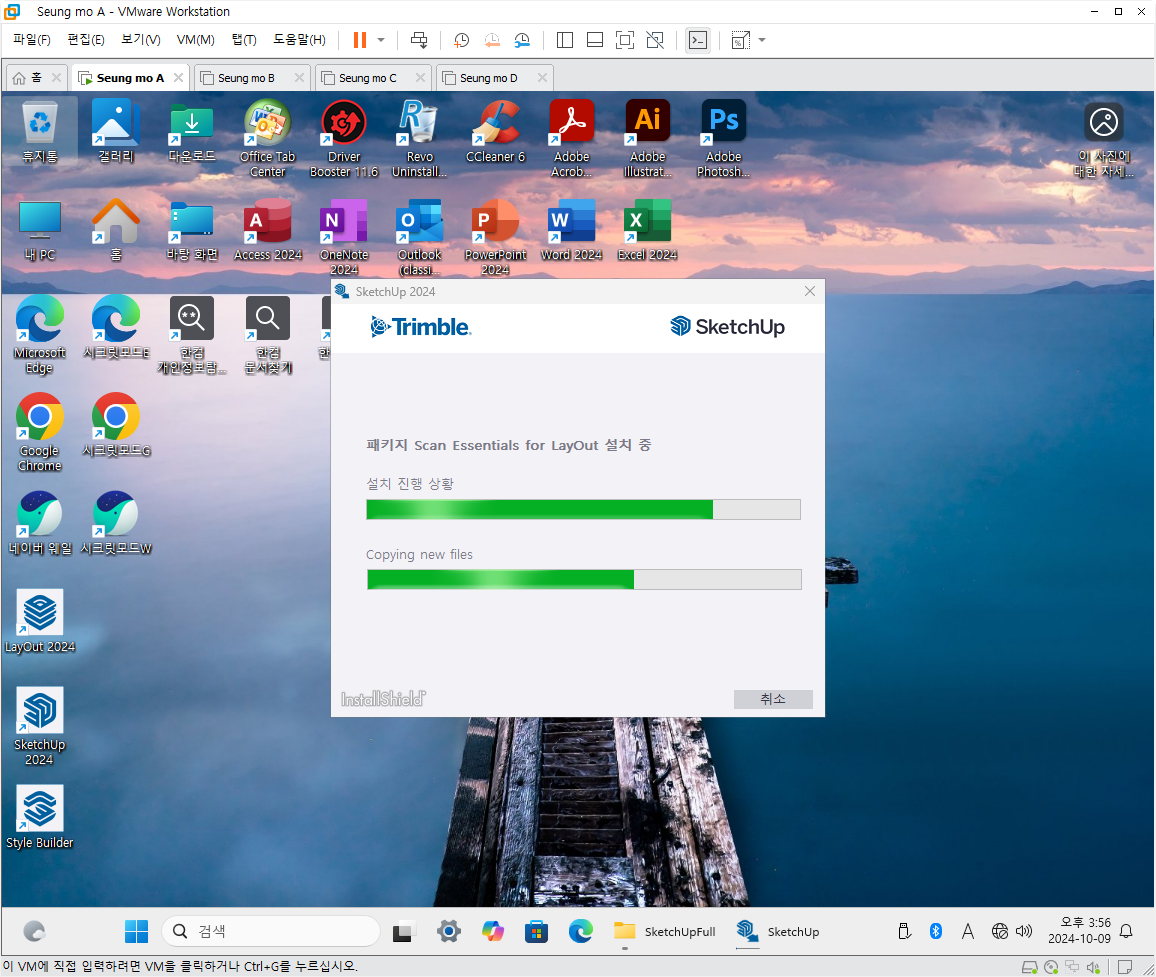Select the Revo Uninstaller icon
The image size is (1156, 977).
(419, 139)
